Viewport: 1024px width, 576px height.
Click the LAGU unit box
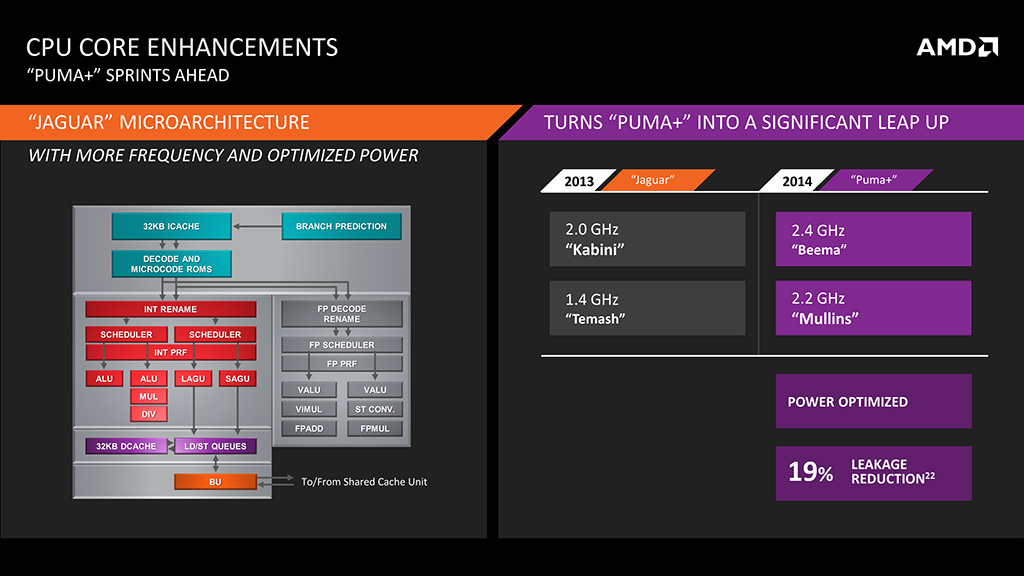193,378
